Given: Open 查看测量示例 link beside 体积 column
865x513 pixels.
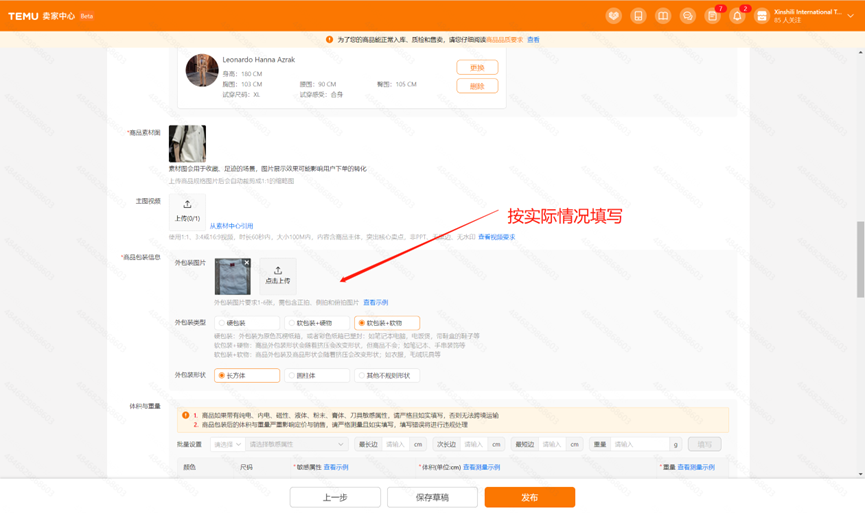Looking at the screenshot, I should pyautogui.click(x=481, y=467).
